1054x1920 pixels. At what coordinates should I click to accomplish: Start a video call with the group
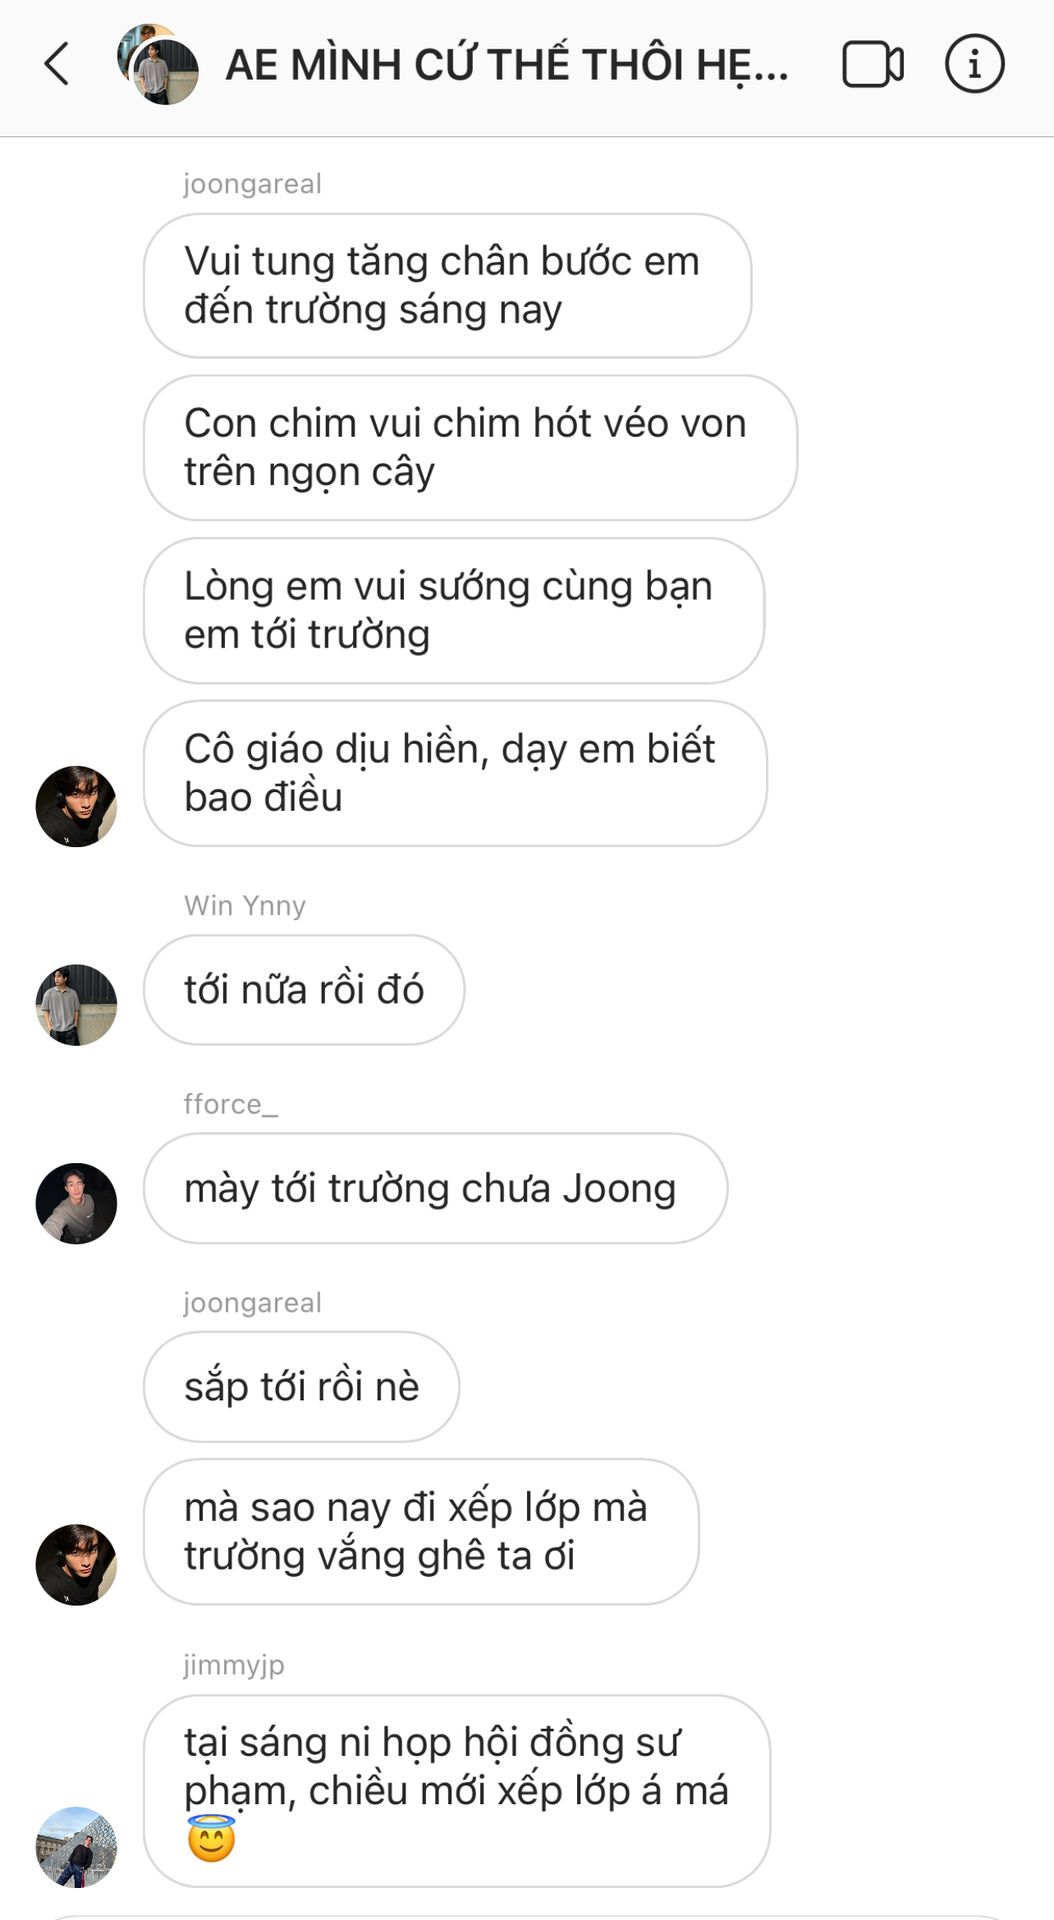click(x=873, y=64)
